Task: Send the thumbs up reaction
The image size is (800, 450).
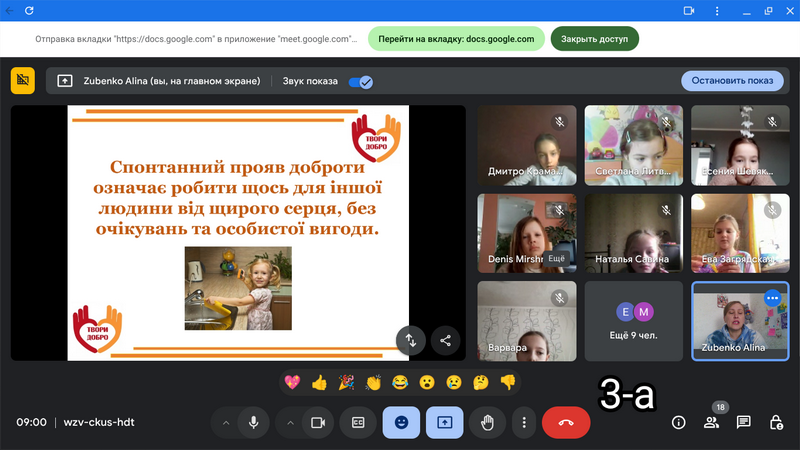Action: point(319,382)
